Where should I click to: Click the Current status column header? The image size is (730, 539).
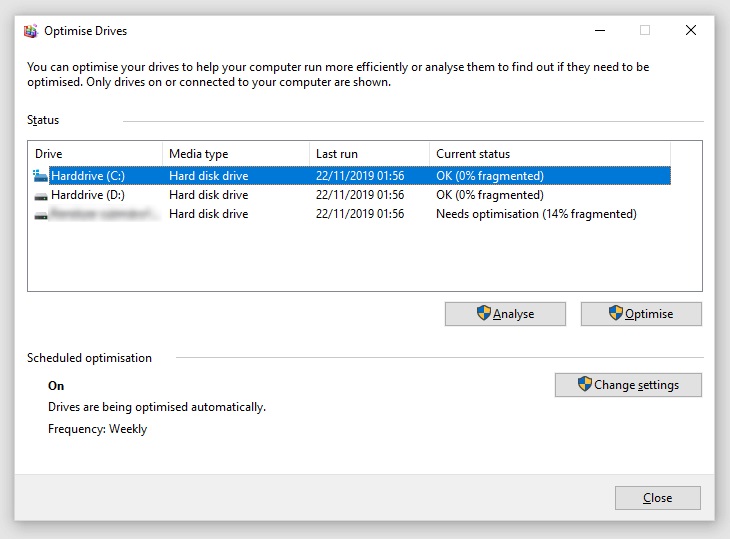point(548,154)
